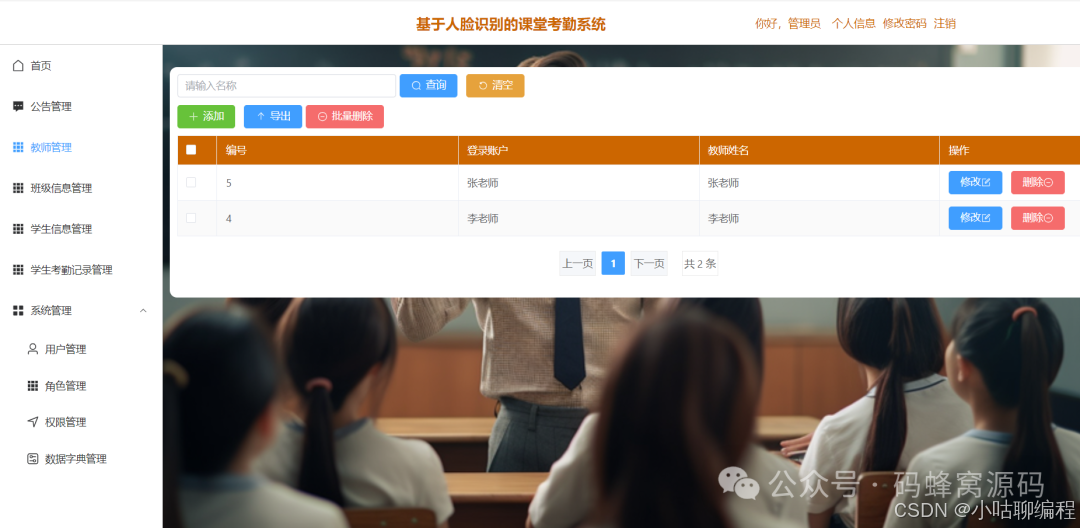Click the chat bubble icon beside 公告管理
The width and height of the screenshot is (1080, 528).
click(18, 107)
